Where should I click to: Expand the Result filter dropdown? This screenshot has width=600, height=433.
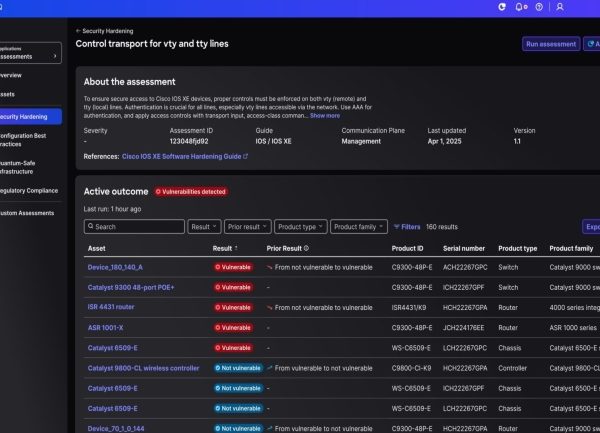point(204,227)
